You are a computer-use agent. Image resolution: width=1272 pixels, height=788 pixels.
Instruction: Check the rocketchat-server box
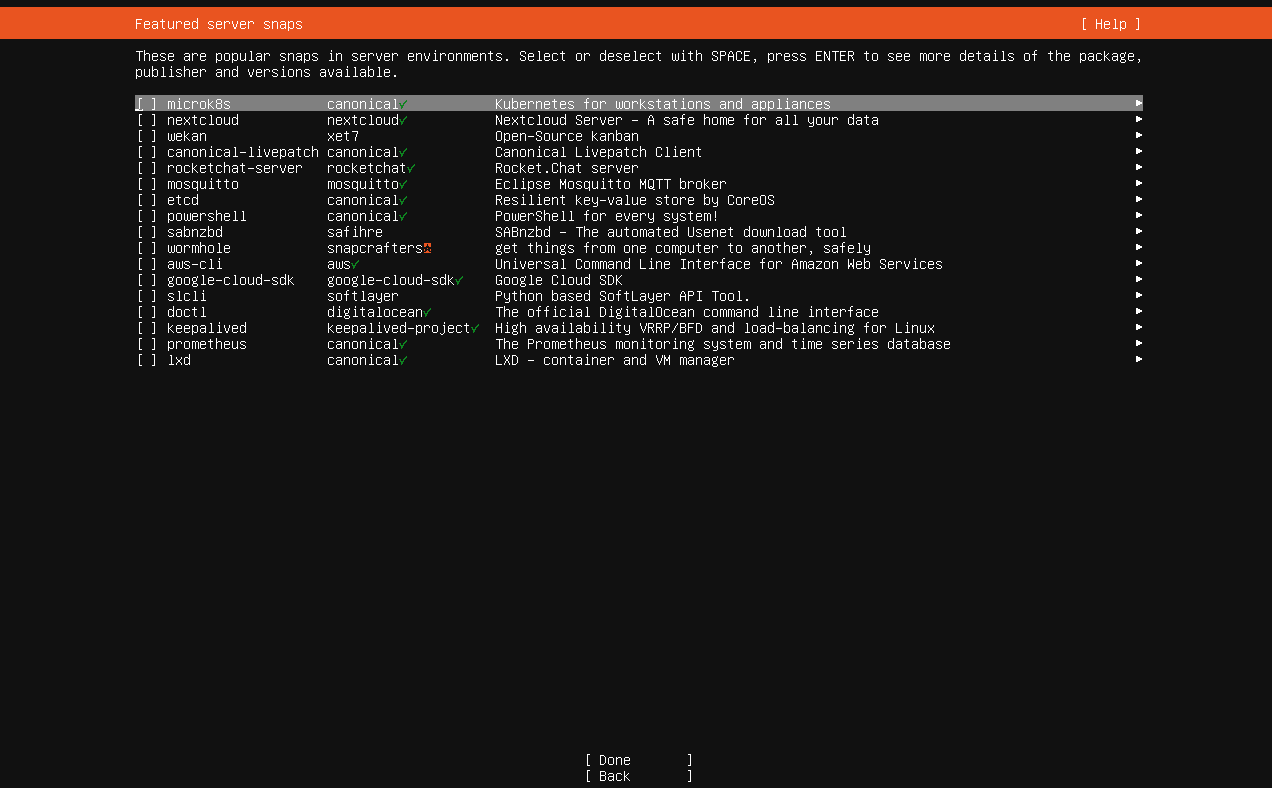pos(147,168)
